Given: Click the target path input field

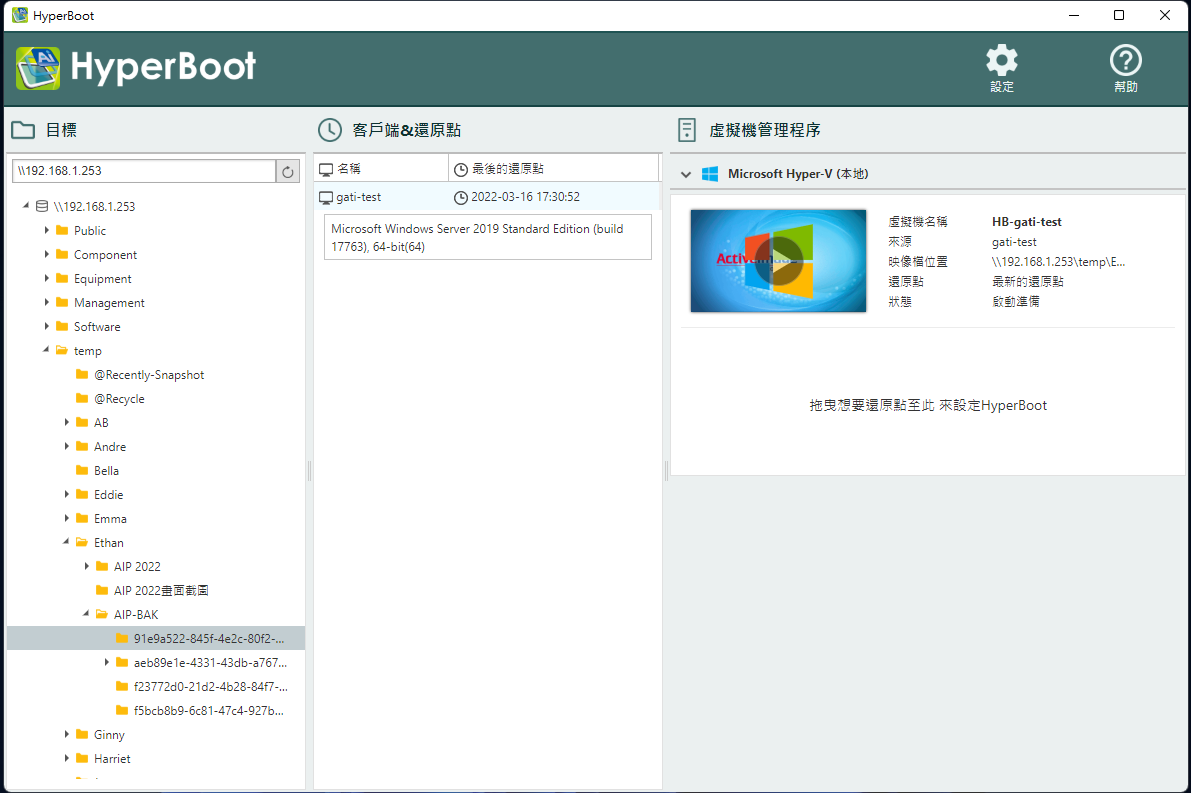Looking at the screenshot, I should (x=143, y=171).
